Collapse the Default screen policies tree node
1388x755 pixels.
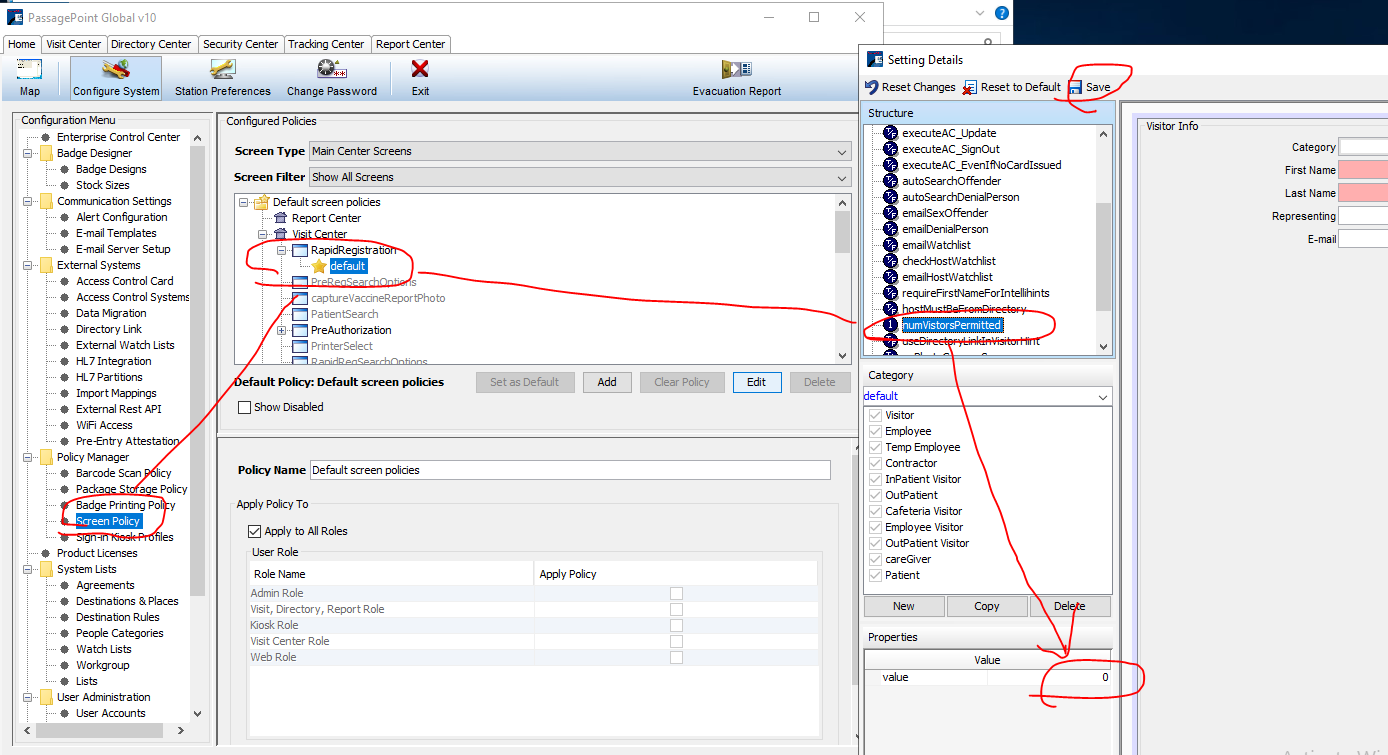click(x=244, y=202)
